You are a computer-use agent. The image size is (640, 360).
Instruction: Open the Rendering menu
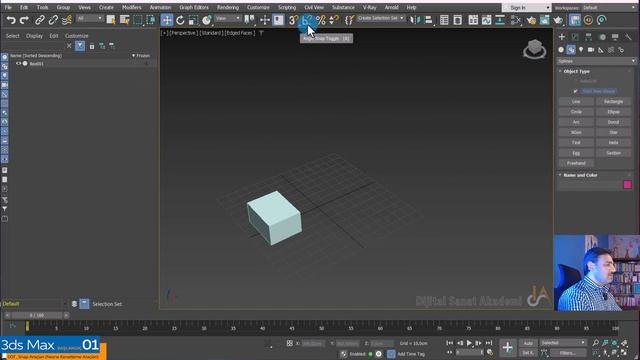pyautogui.click(x=228, y=7)
